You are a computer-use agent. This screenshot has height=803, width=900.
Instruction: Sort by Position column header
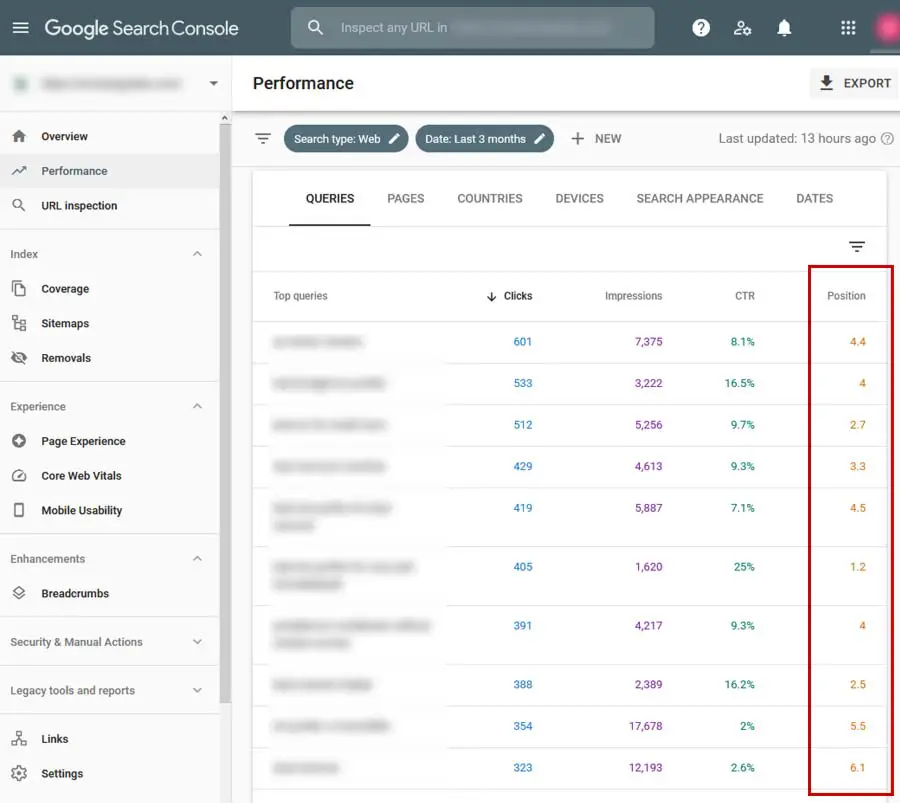pyautogui.click(x=846, y=296)
